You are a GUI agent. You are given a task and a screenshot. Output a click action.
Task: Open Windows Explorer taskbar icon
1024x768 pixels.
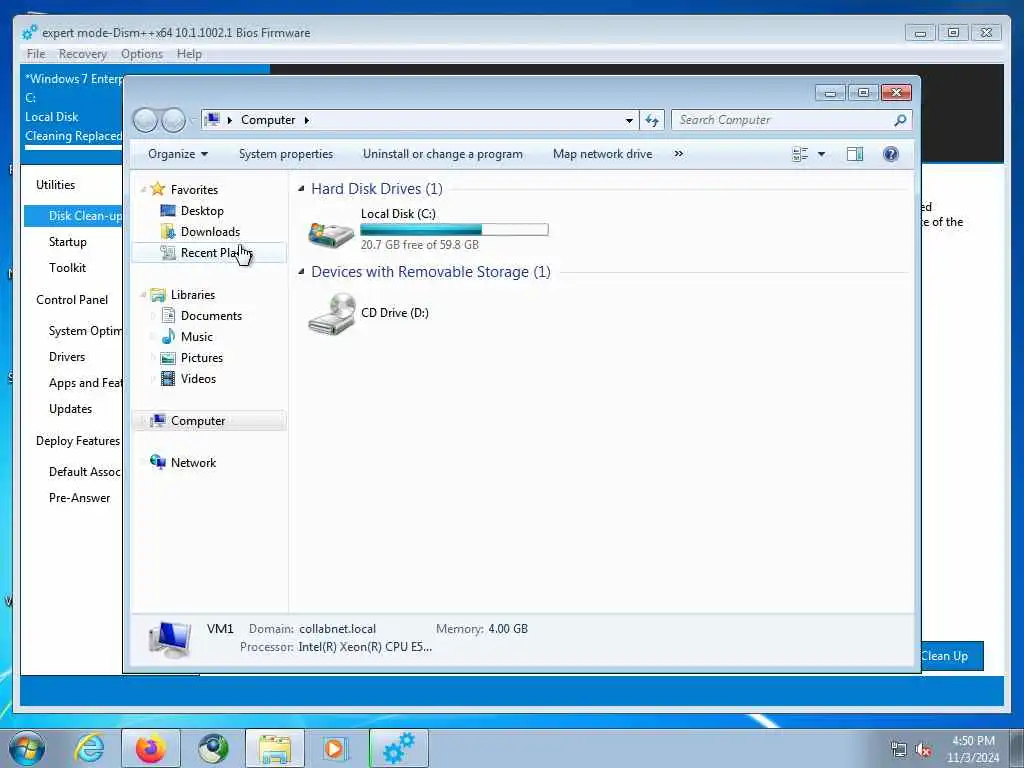point(275,748)
